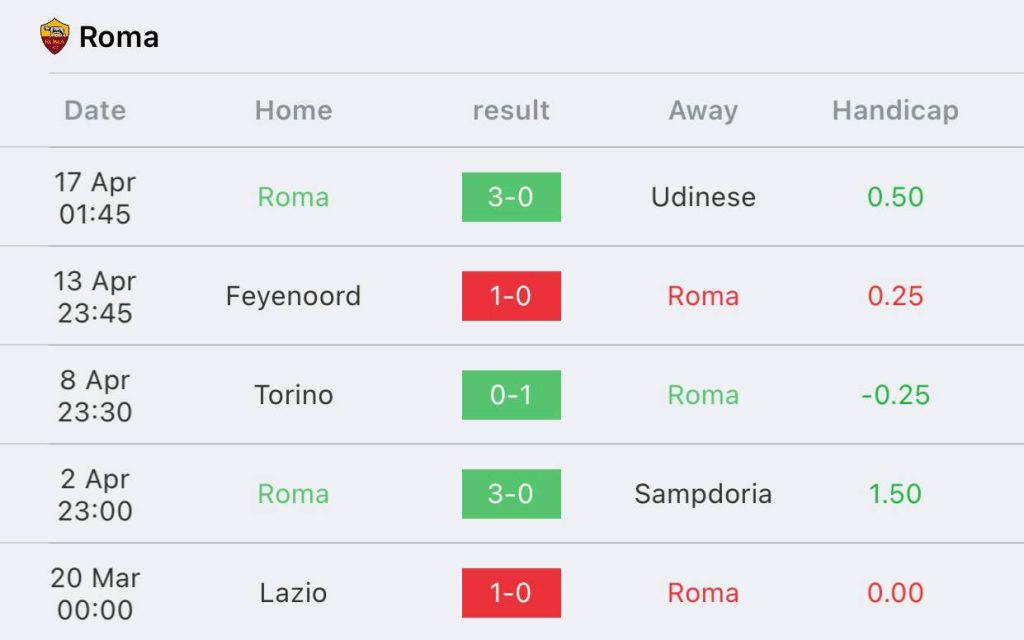Open the Roma team title
This screenshot has width=1024, height=640.
coord(119,37)
